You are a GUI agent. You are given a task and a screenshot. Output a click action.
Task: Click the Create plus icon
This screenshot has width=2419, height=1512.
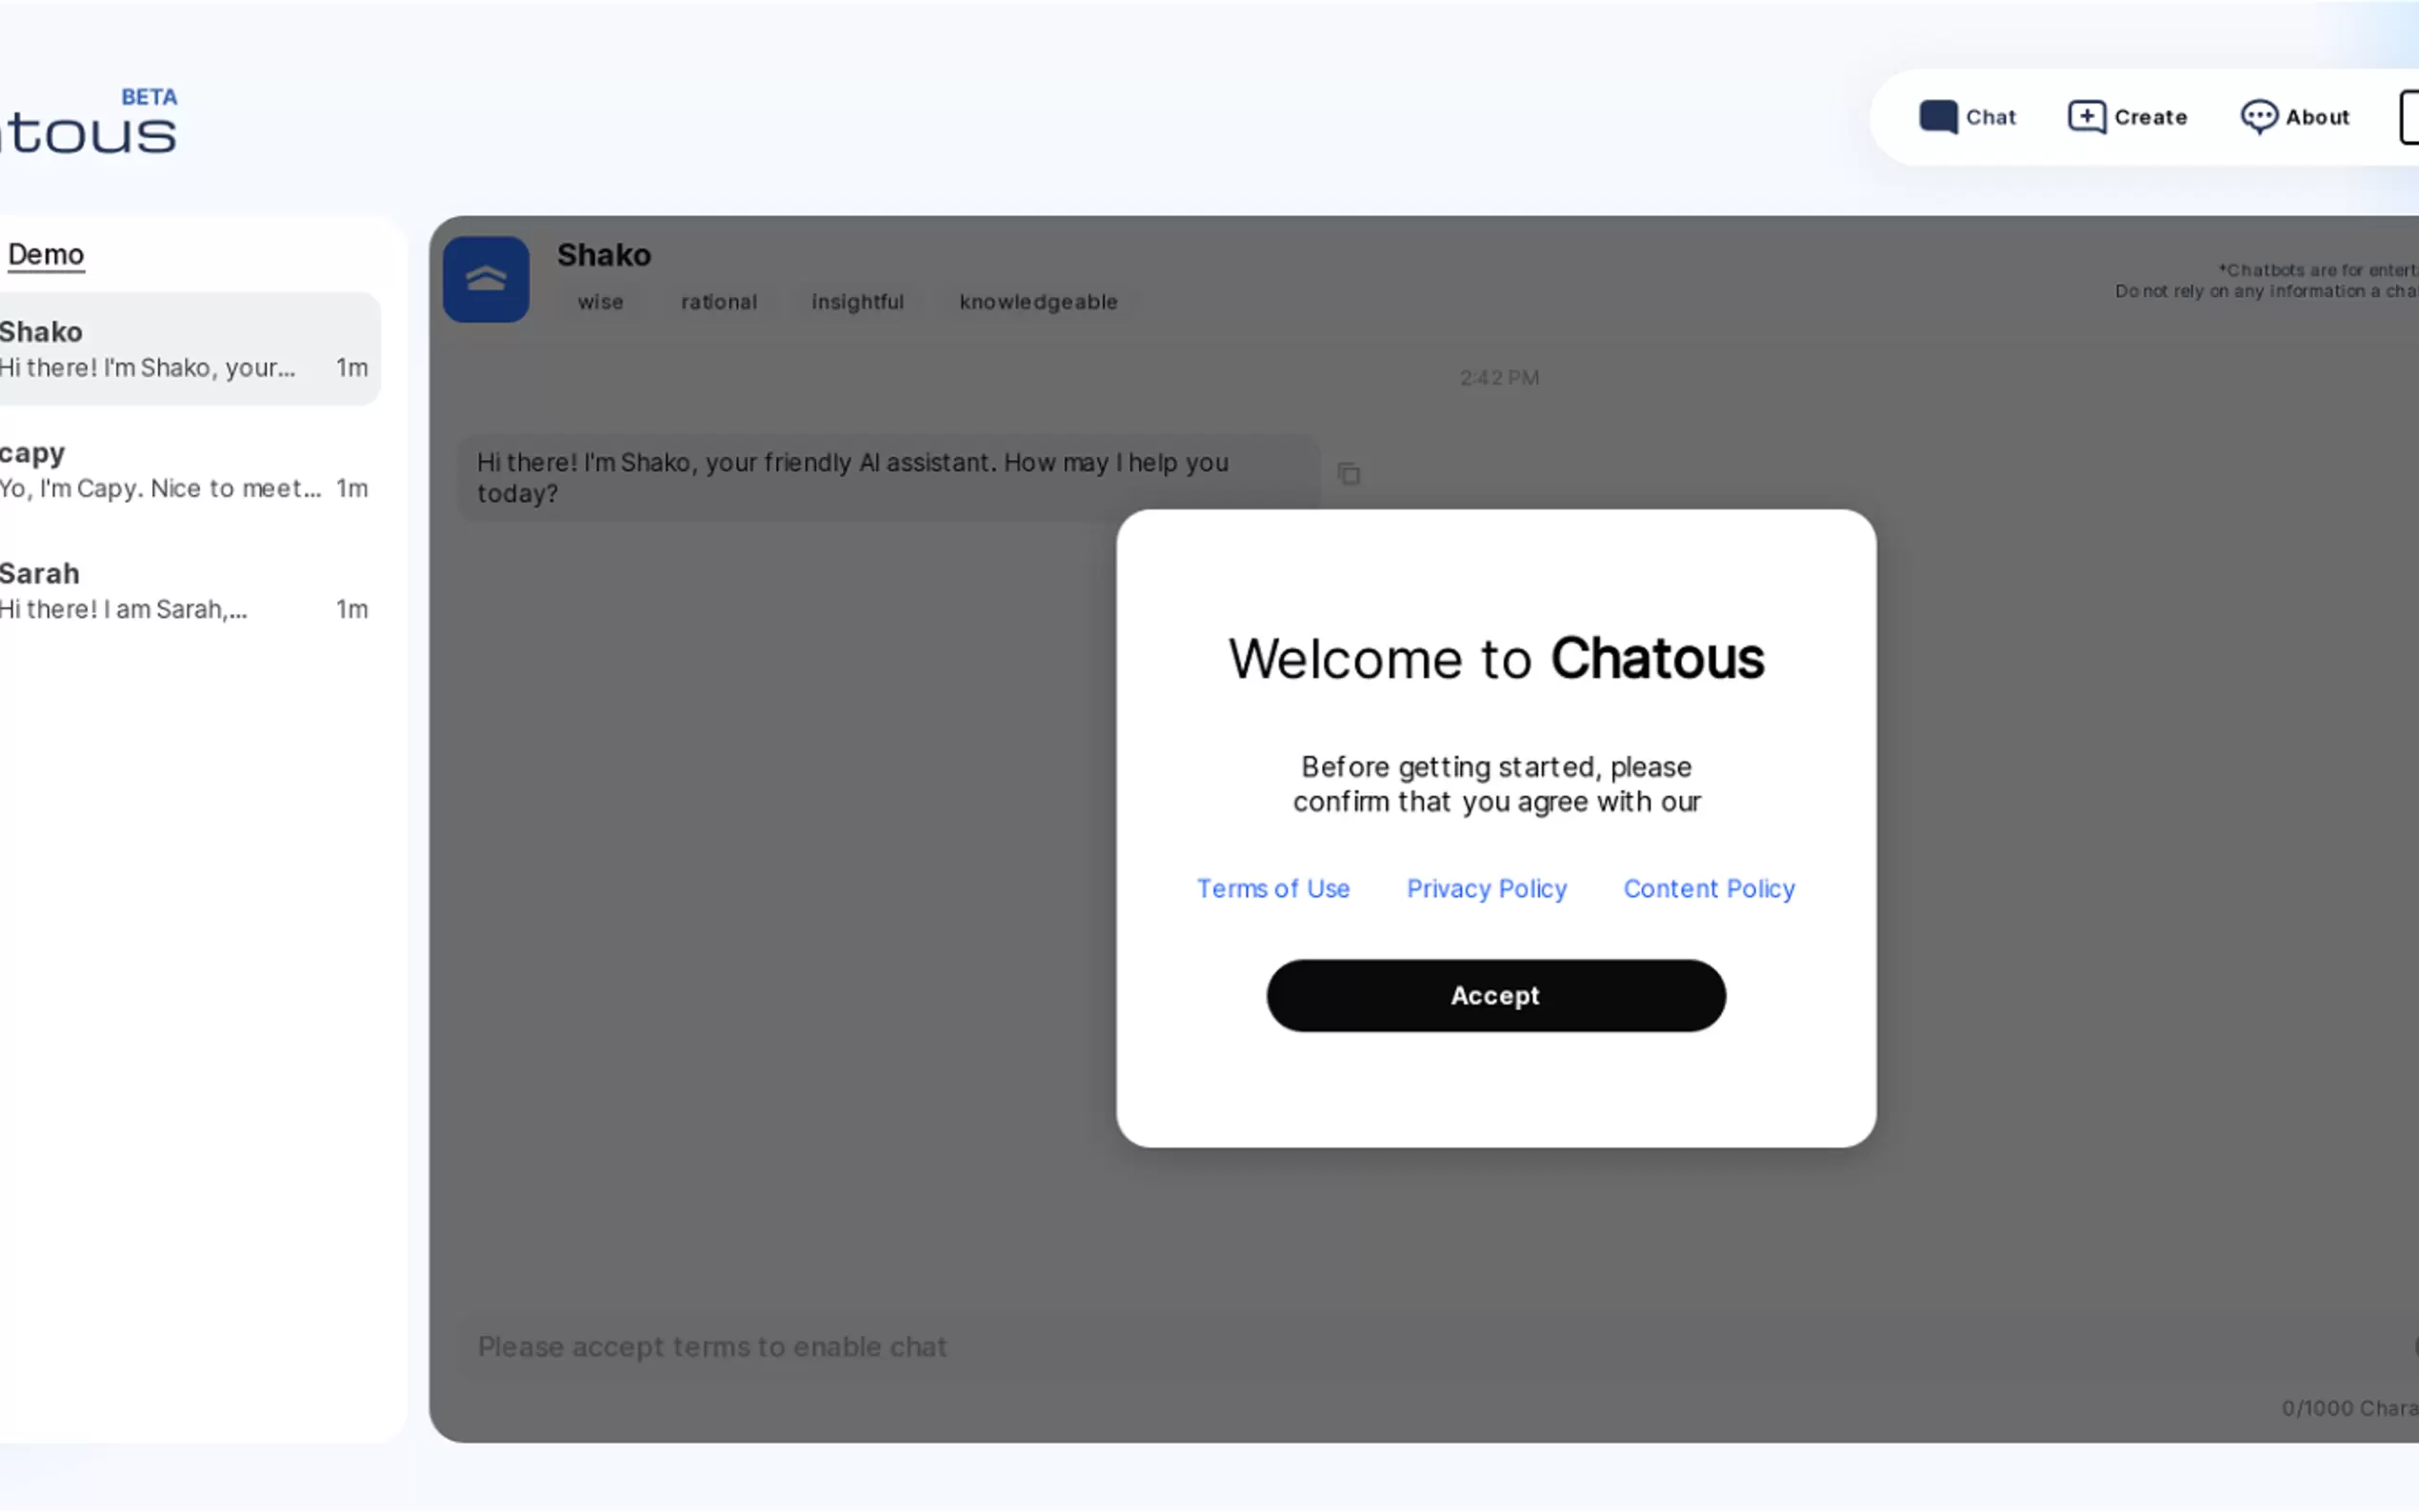point(2086,117)
